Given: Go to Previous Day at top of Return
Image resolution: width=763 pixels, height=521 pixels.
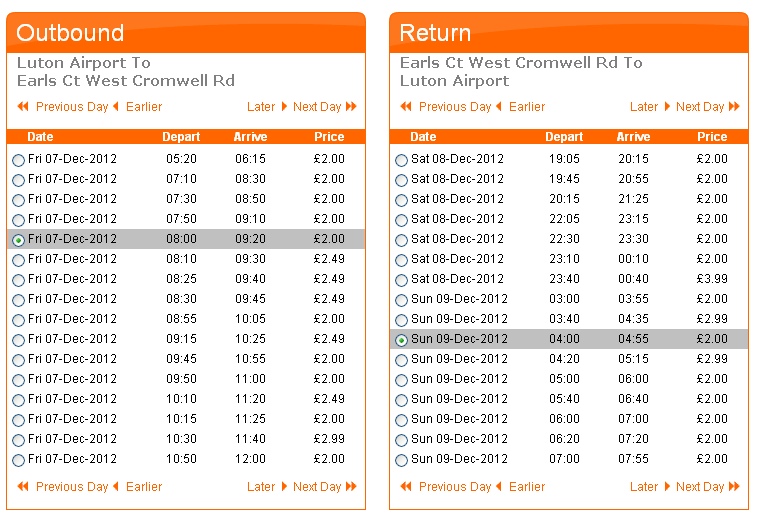Looking at the screenshot, I should (455, 107).
